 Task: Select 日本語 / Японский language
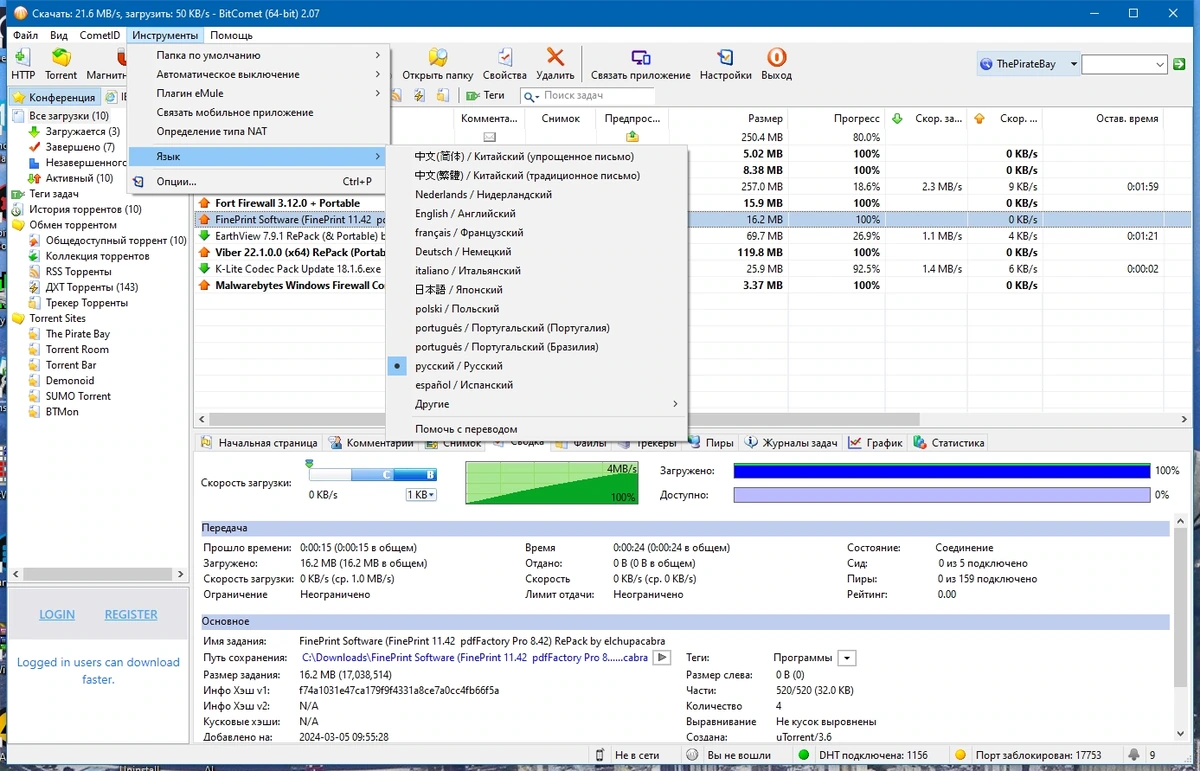[536, 289]
